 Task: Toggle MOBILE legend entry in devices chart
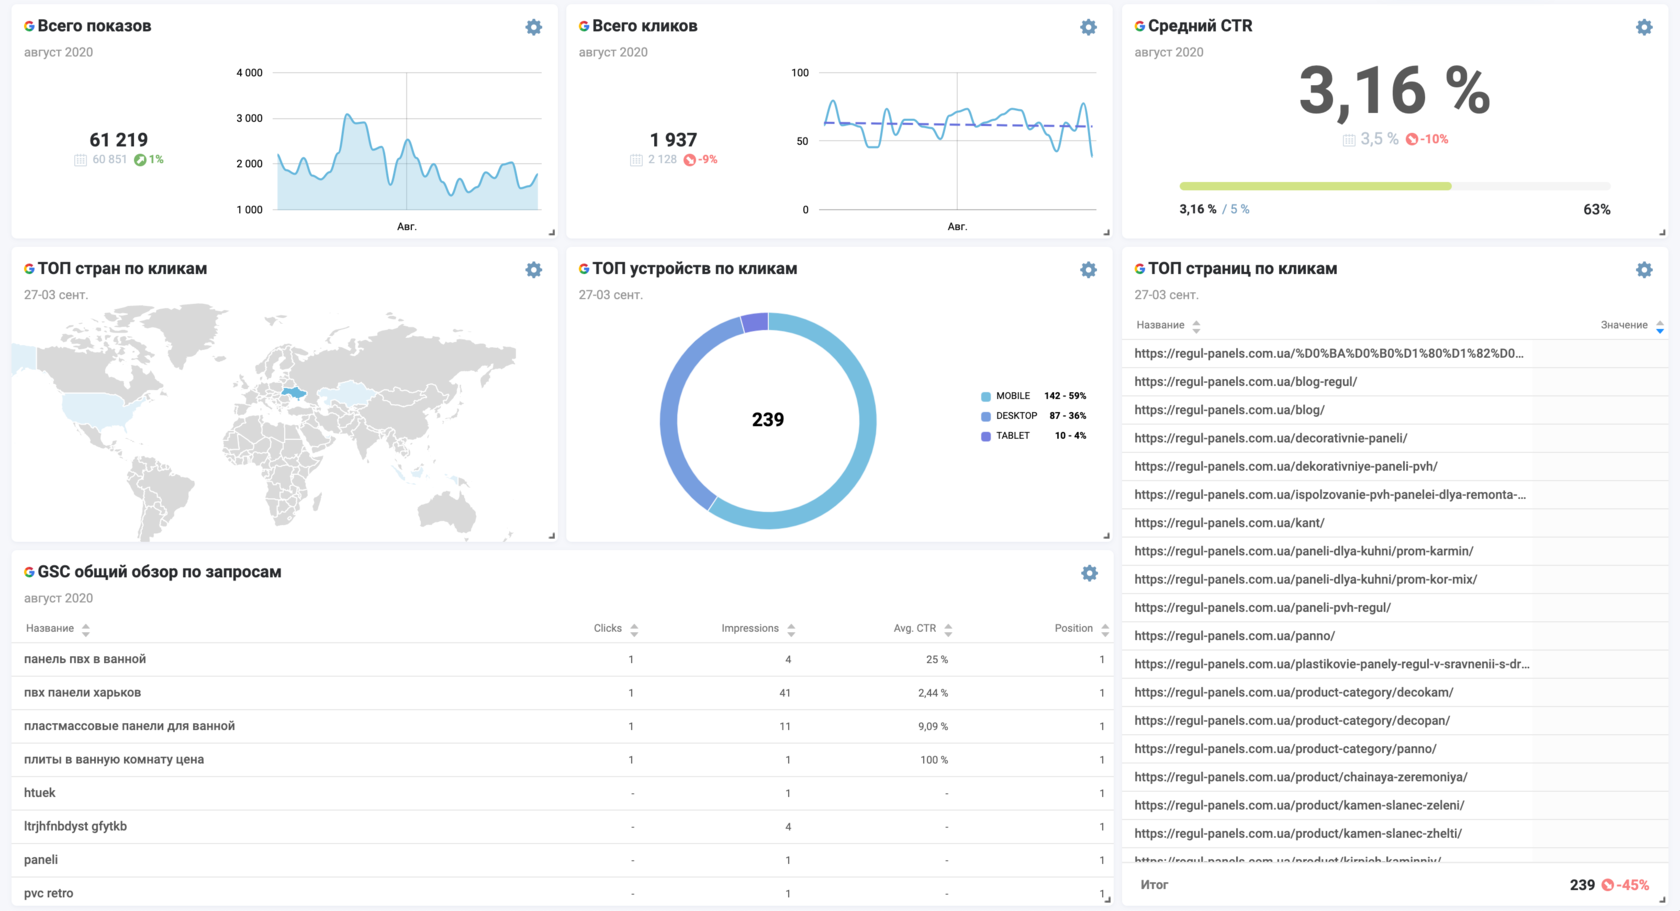pyautogui.click(x=1012, y=396)
